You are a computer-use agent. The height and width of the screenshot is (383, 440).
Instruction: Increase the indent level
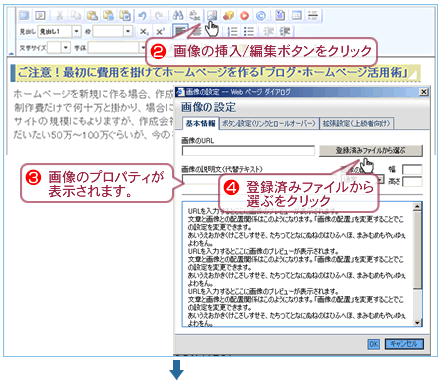click(285, 31)
